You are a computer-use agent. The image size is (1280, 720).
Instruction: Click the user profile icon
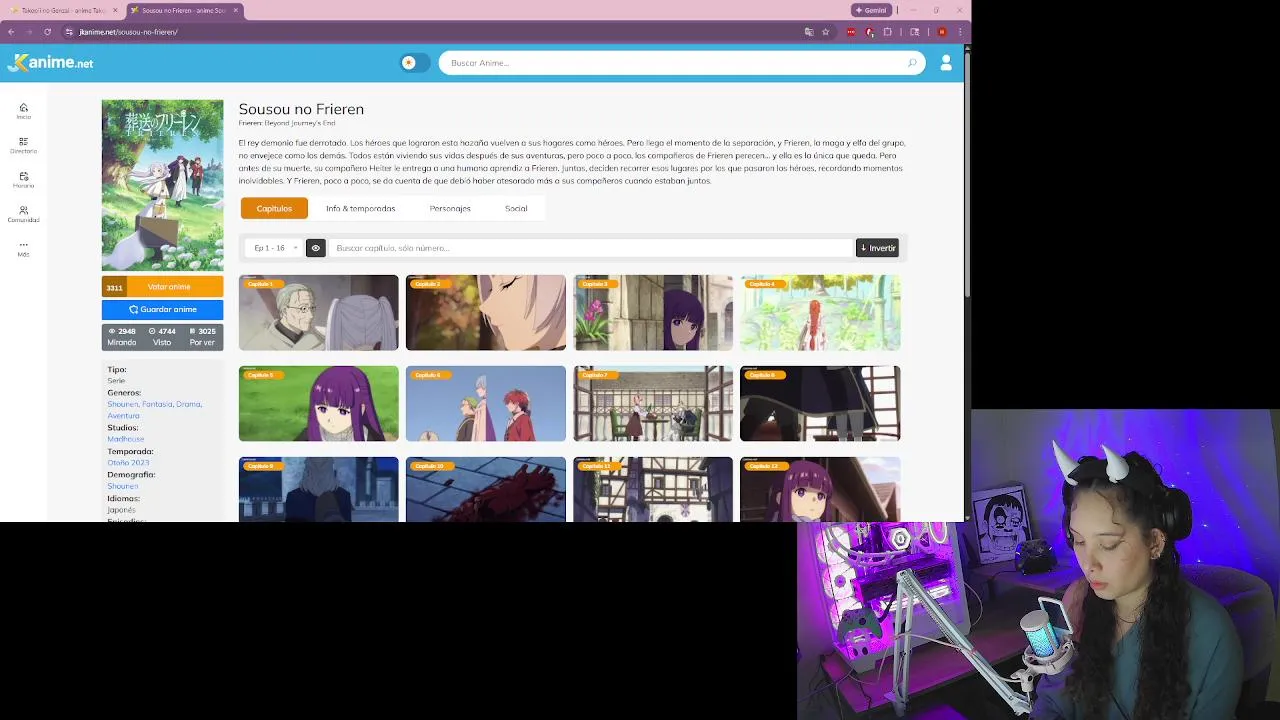(946, 63)
